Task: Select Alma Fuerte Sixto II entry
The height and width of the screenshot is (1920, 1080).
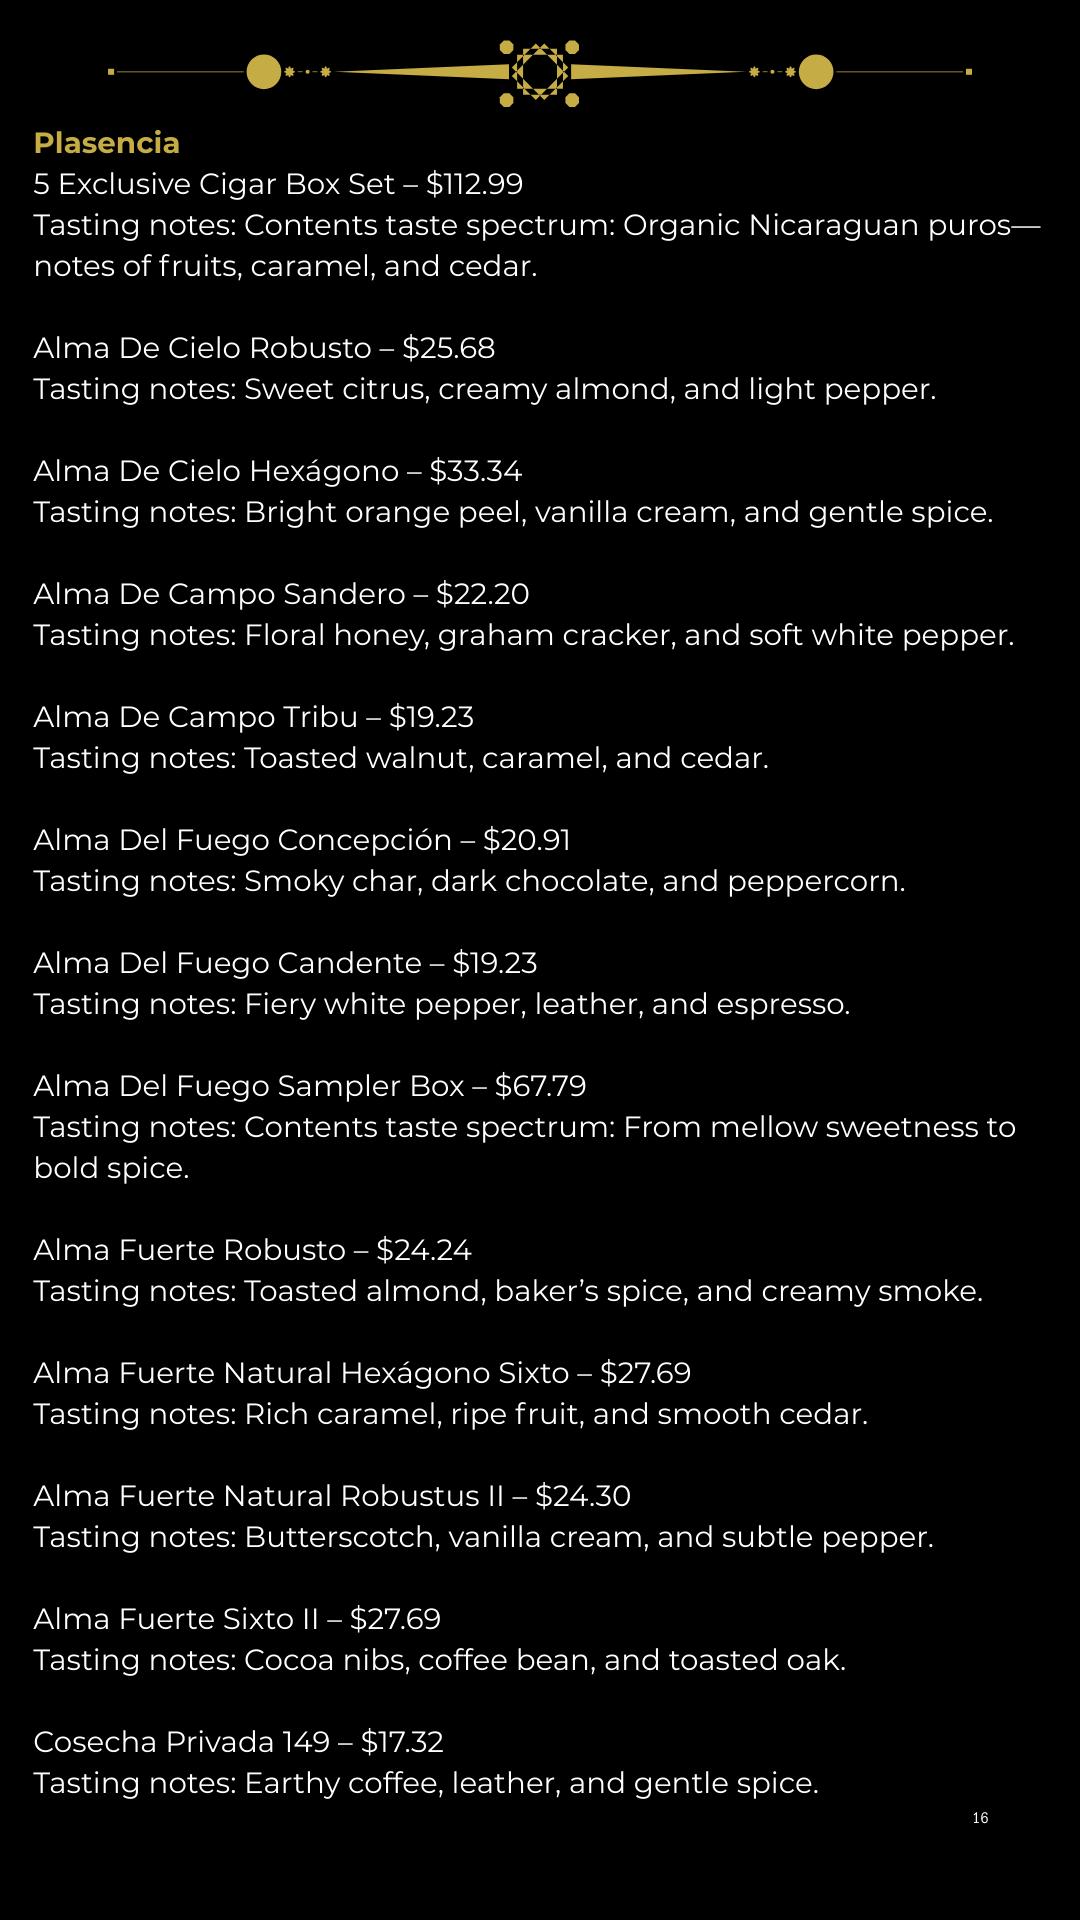Action: tap(237, 1619)
